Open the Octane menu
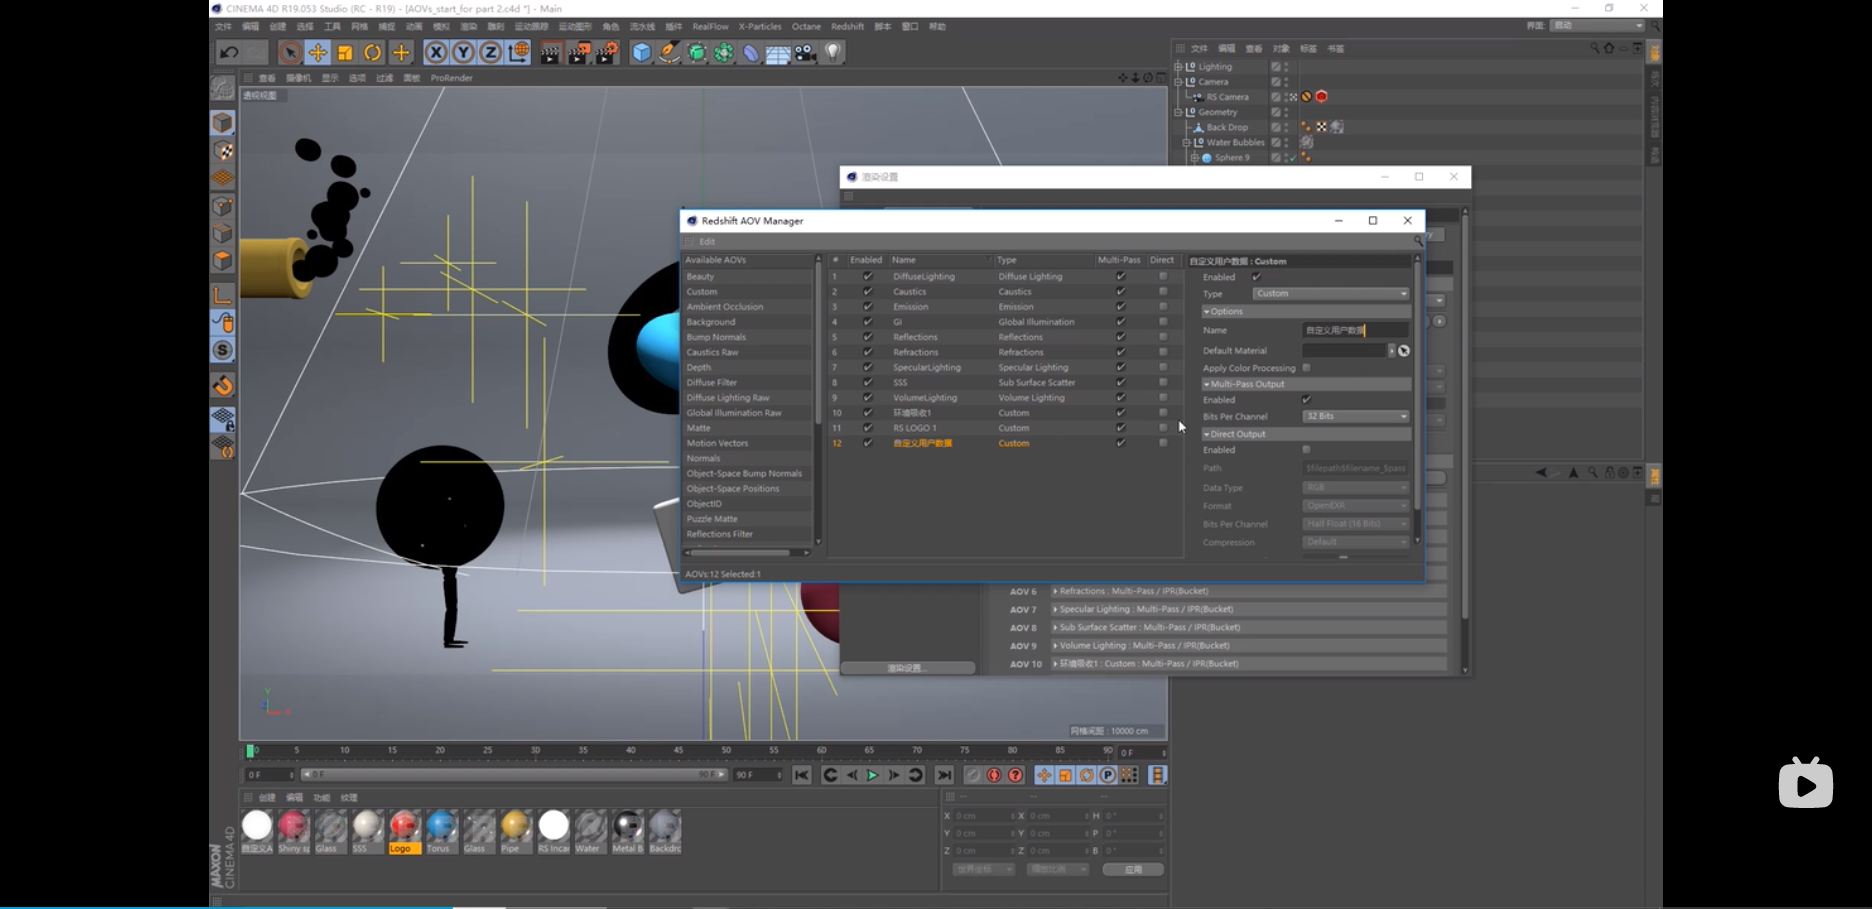 click(x=806, y=26)
